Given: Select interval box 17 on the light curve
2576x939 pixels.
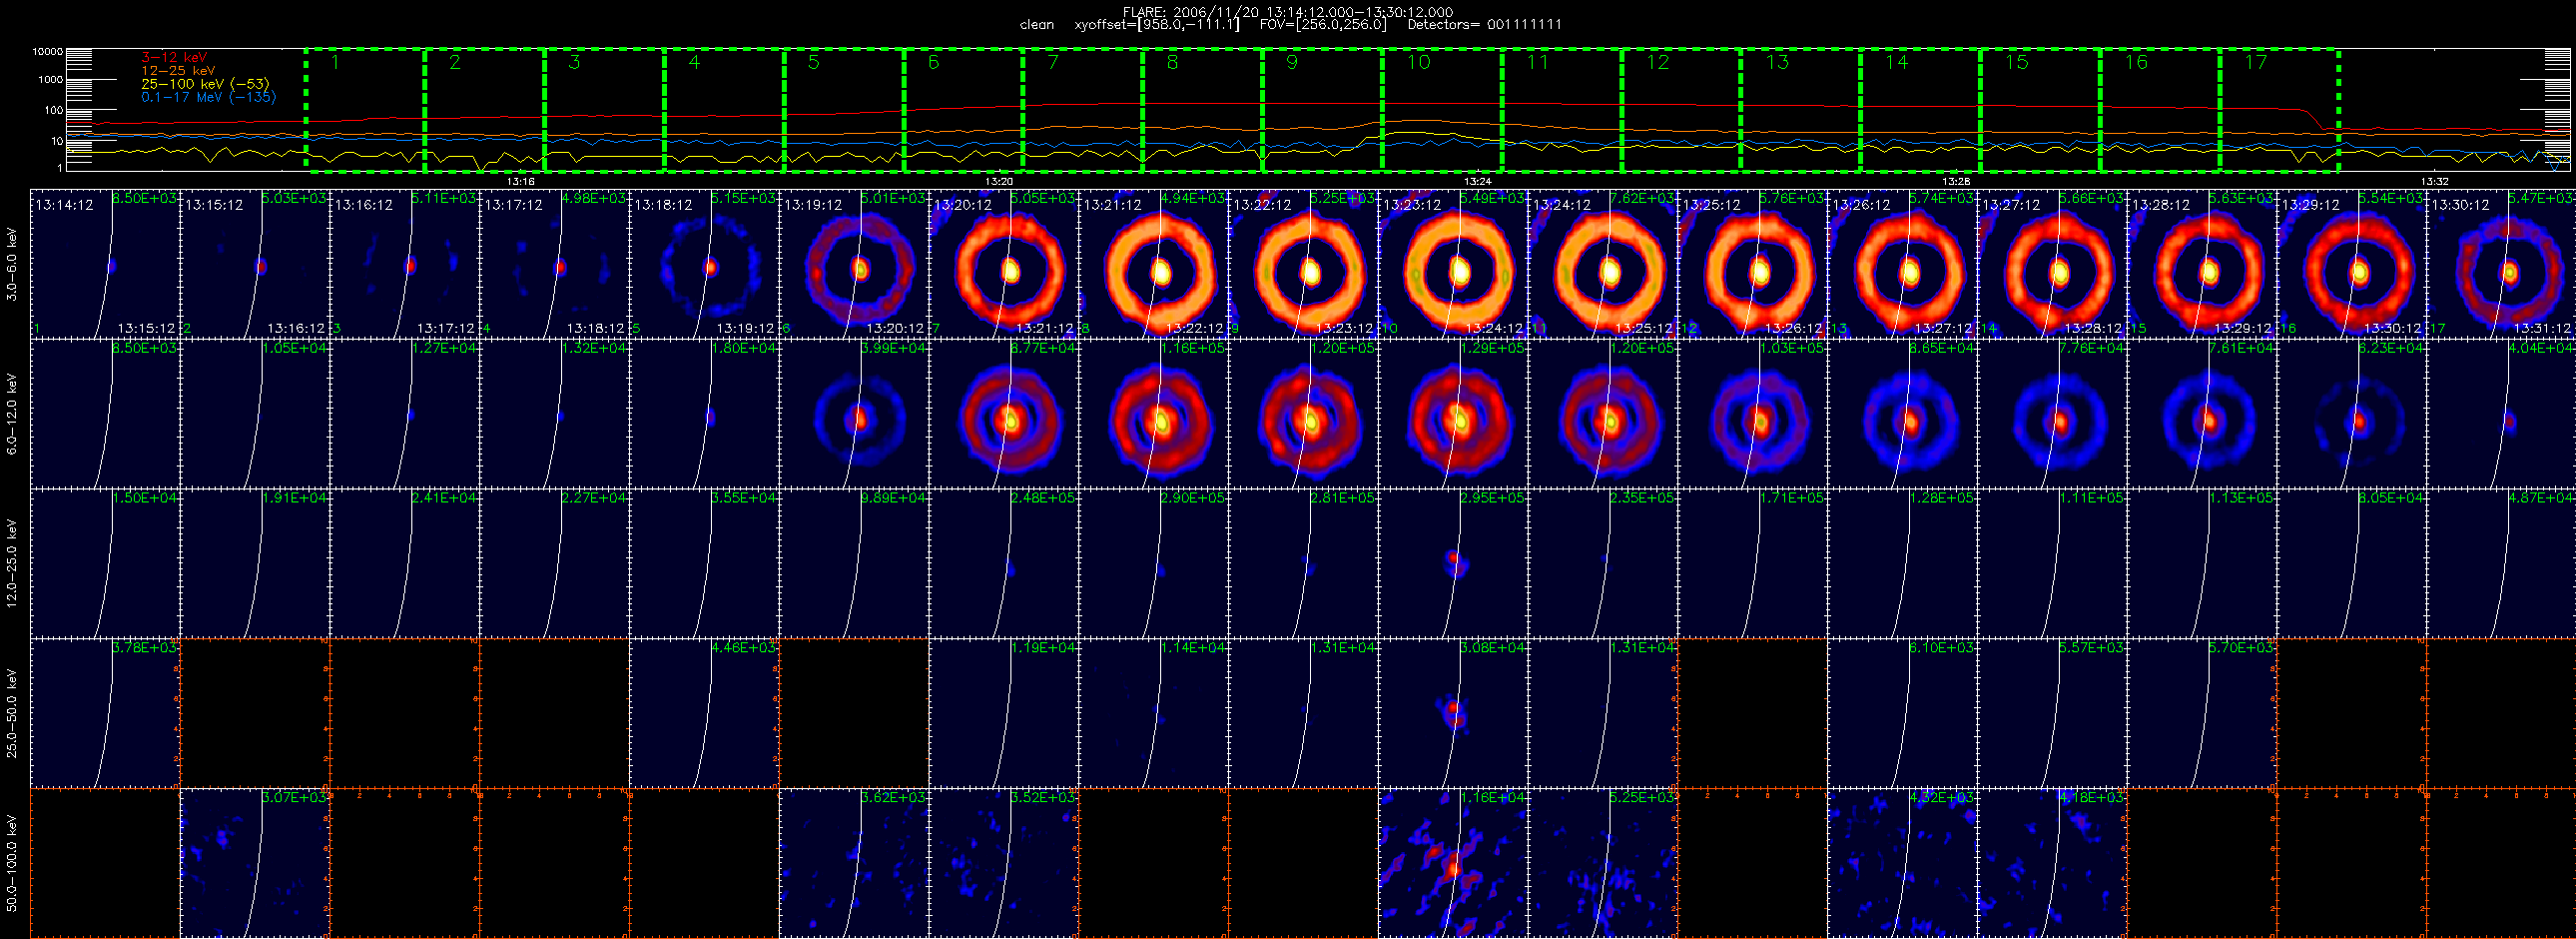Looking at the screenshot, I should 2279,109.
